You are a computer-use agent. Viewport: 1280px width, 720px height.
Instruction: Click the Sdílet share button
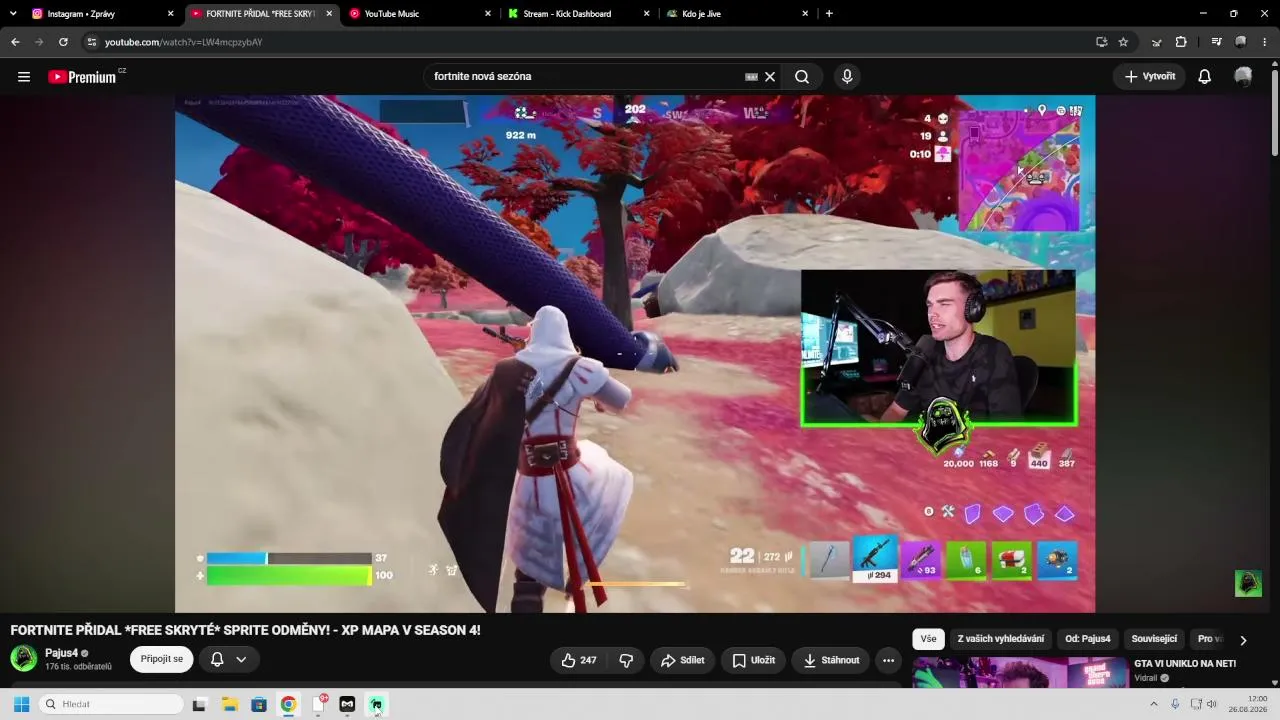click(681, 660)
